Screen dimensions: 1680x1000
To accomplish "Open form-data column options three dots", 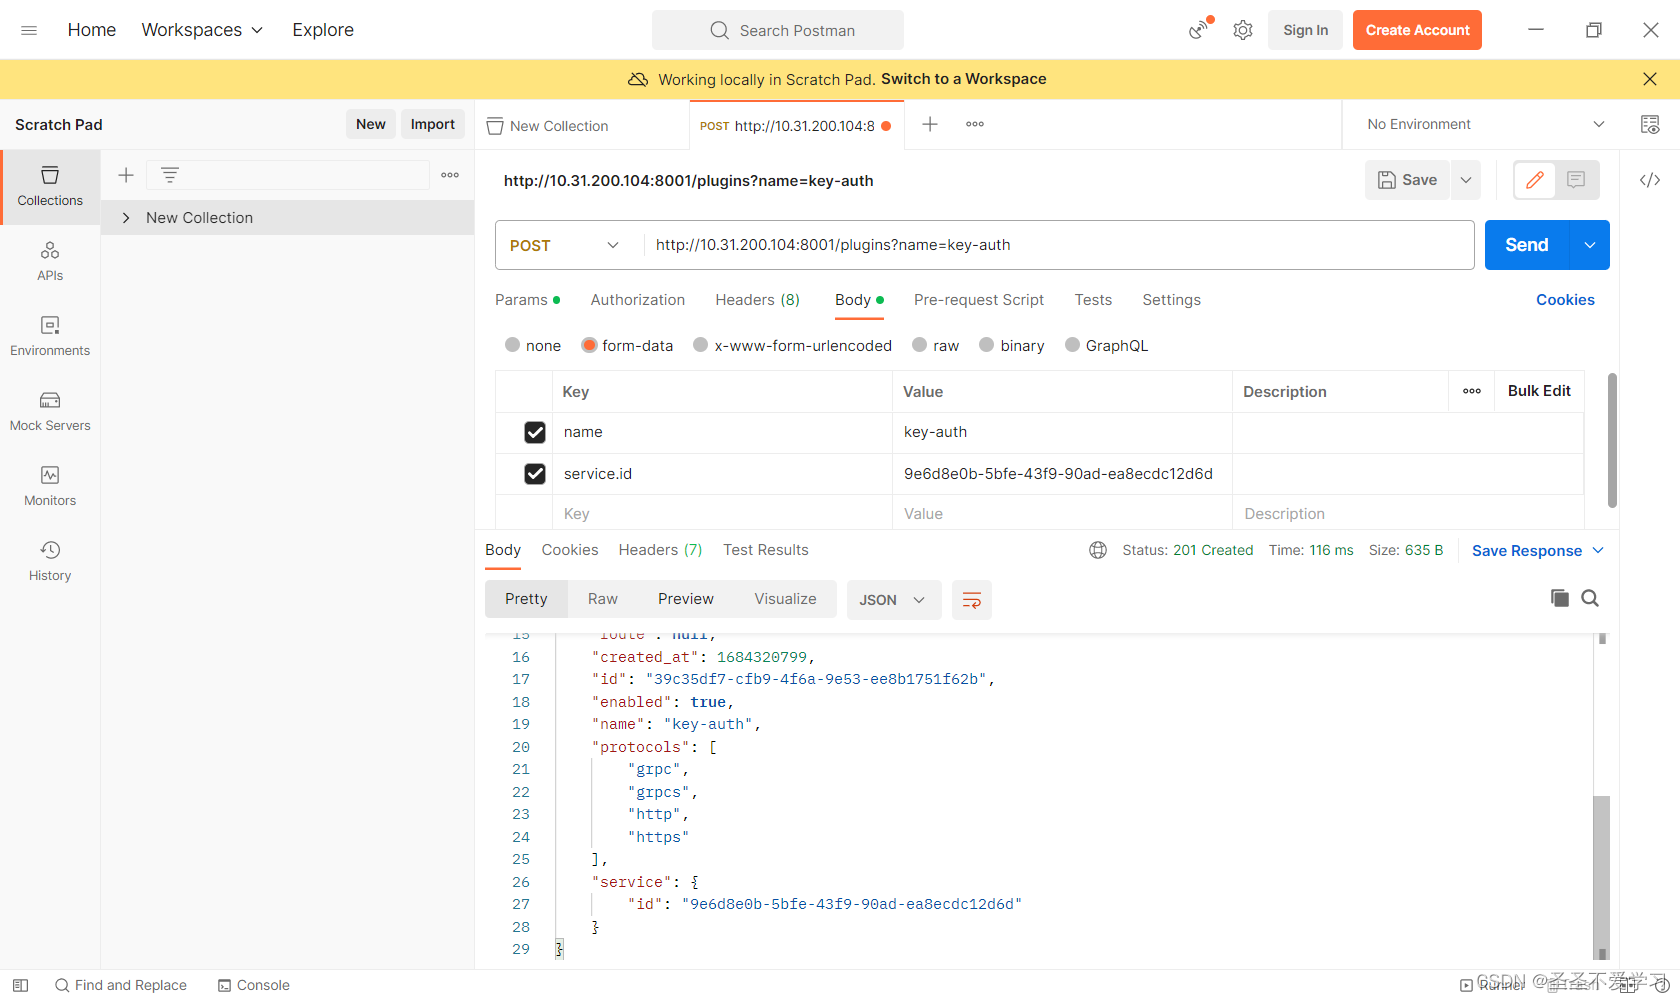I will point(1472,391).
